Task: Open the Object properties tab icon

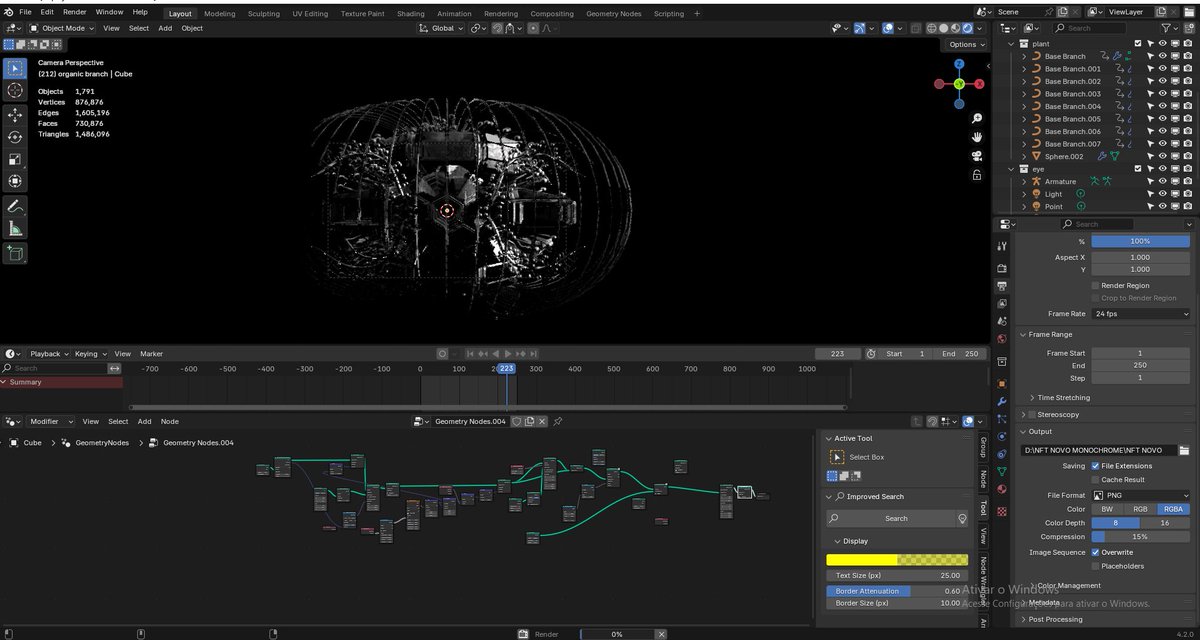Action: (1002, 382)
